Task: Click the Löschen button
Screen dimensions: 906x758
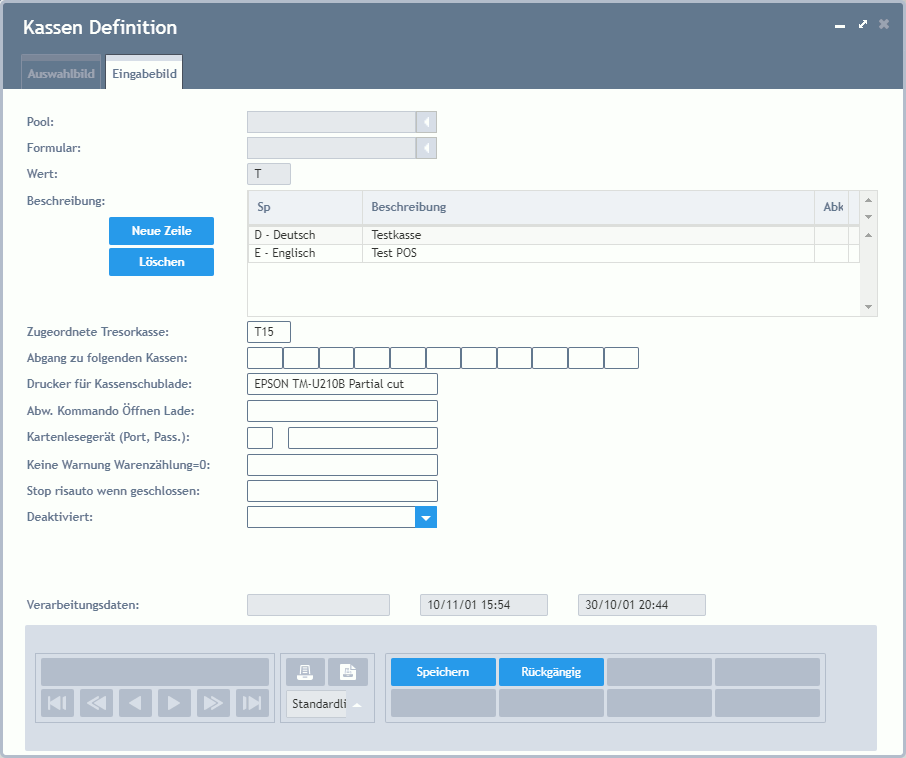Action: pyautogui.click(x=161, y=262)
